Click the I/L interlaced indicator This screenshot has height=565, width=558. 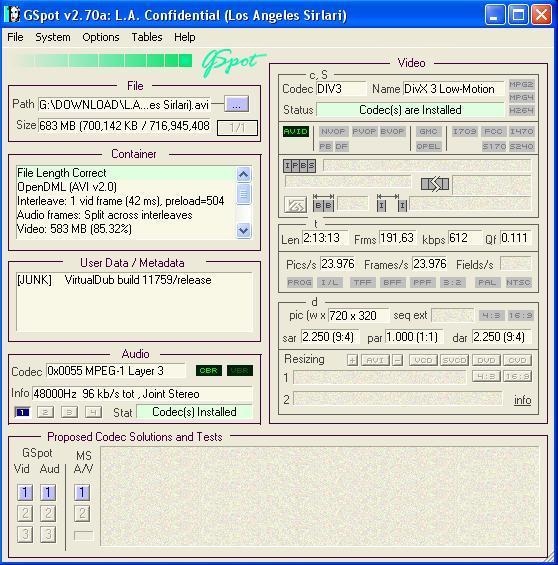pos(330,282)
